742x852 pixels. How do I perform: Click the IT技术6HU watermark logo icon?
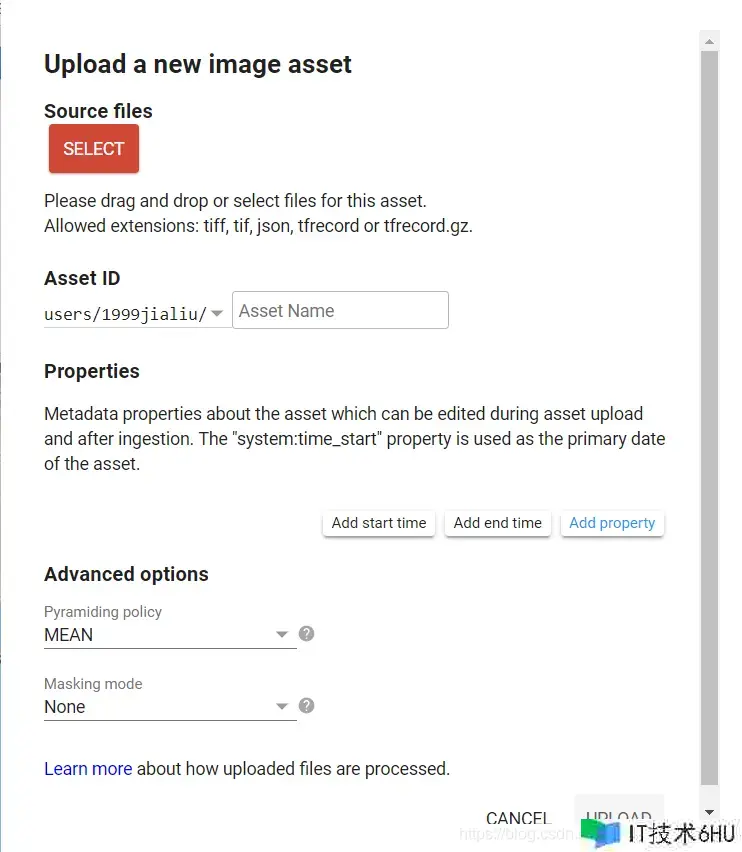pyautogui.click(x=601, y=833)
